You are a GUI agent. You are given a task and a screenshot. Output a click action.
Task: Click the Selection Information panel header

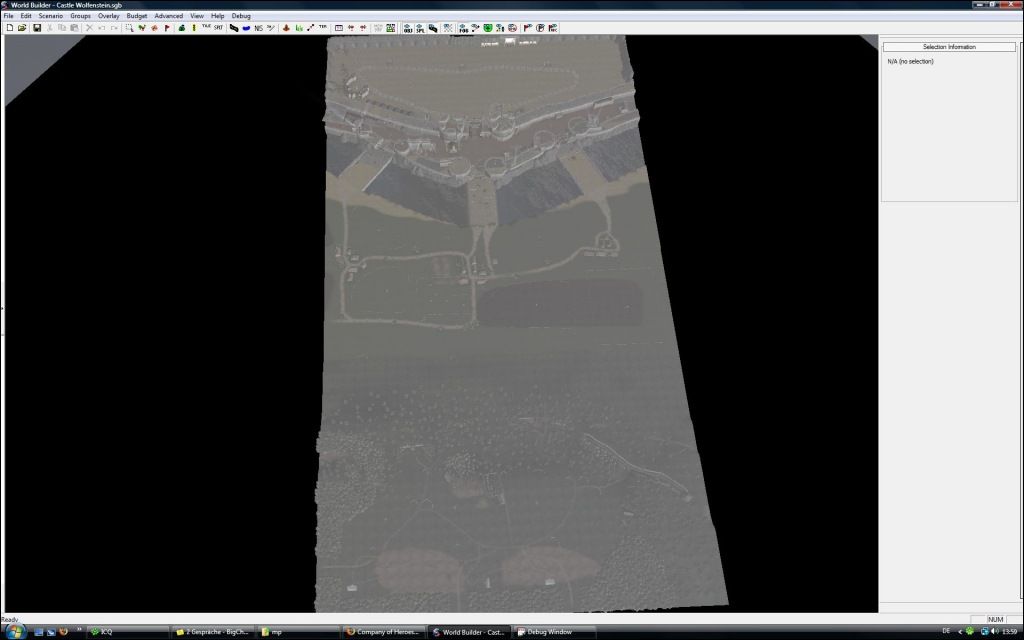point(948,47)
